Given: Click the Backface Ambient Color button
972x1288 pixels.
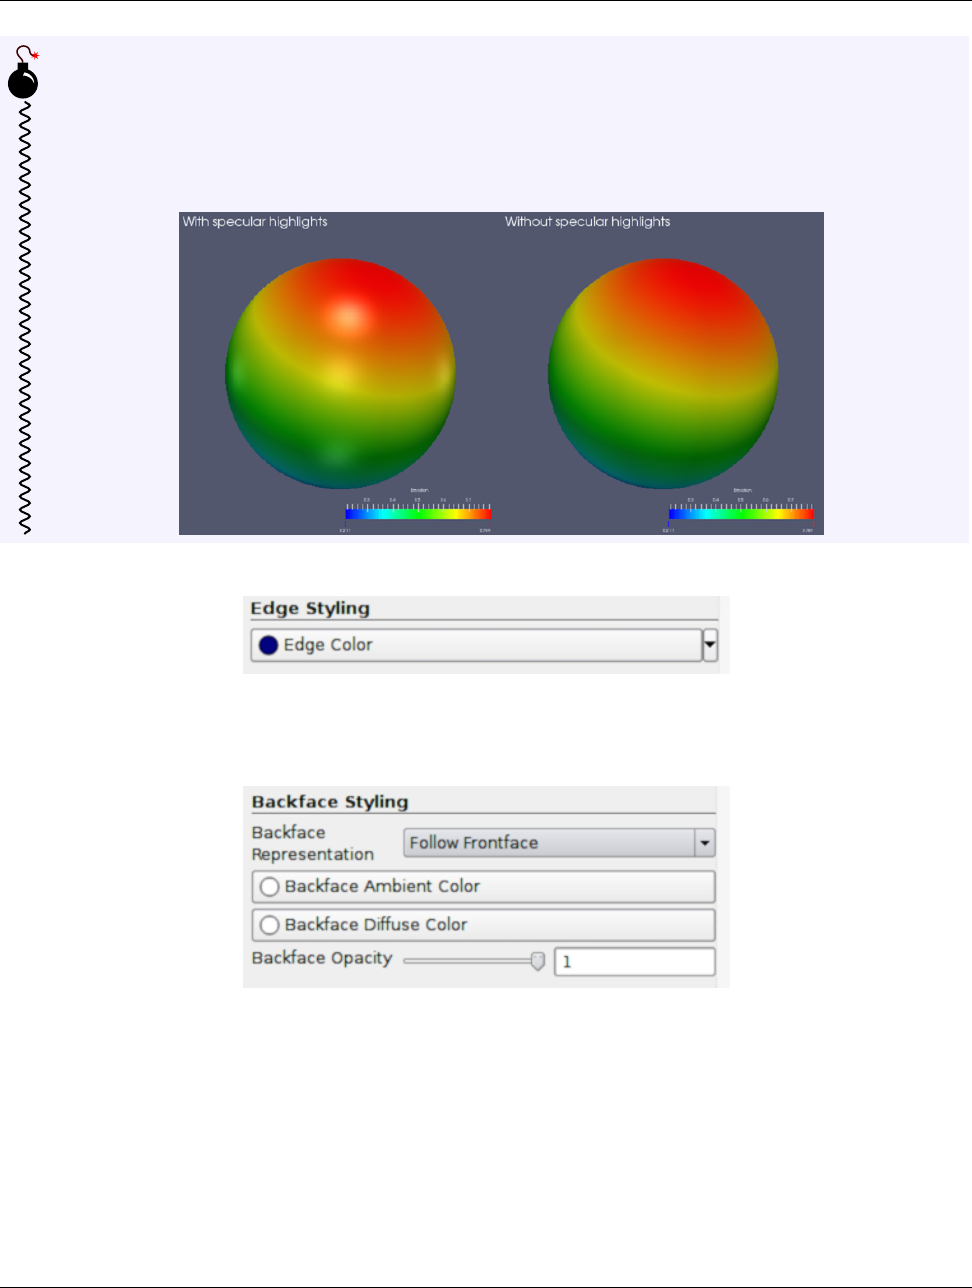Looking at the screenshot, I should pyautogui.click(x=483, y=886).
